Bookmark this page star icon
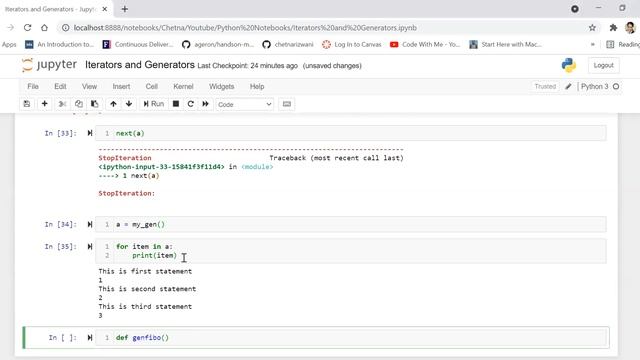The height and width of the screenshot is (360, 640). click(592, 28)
